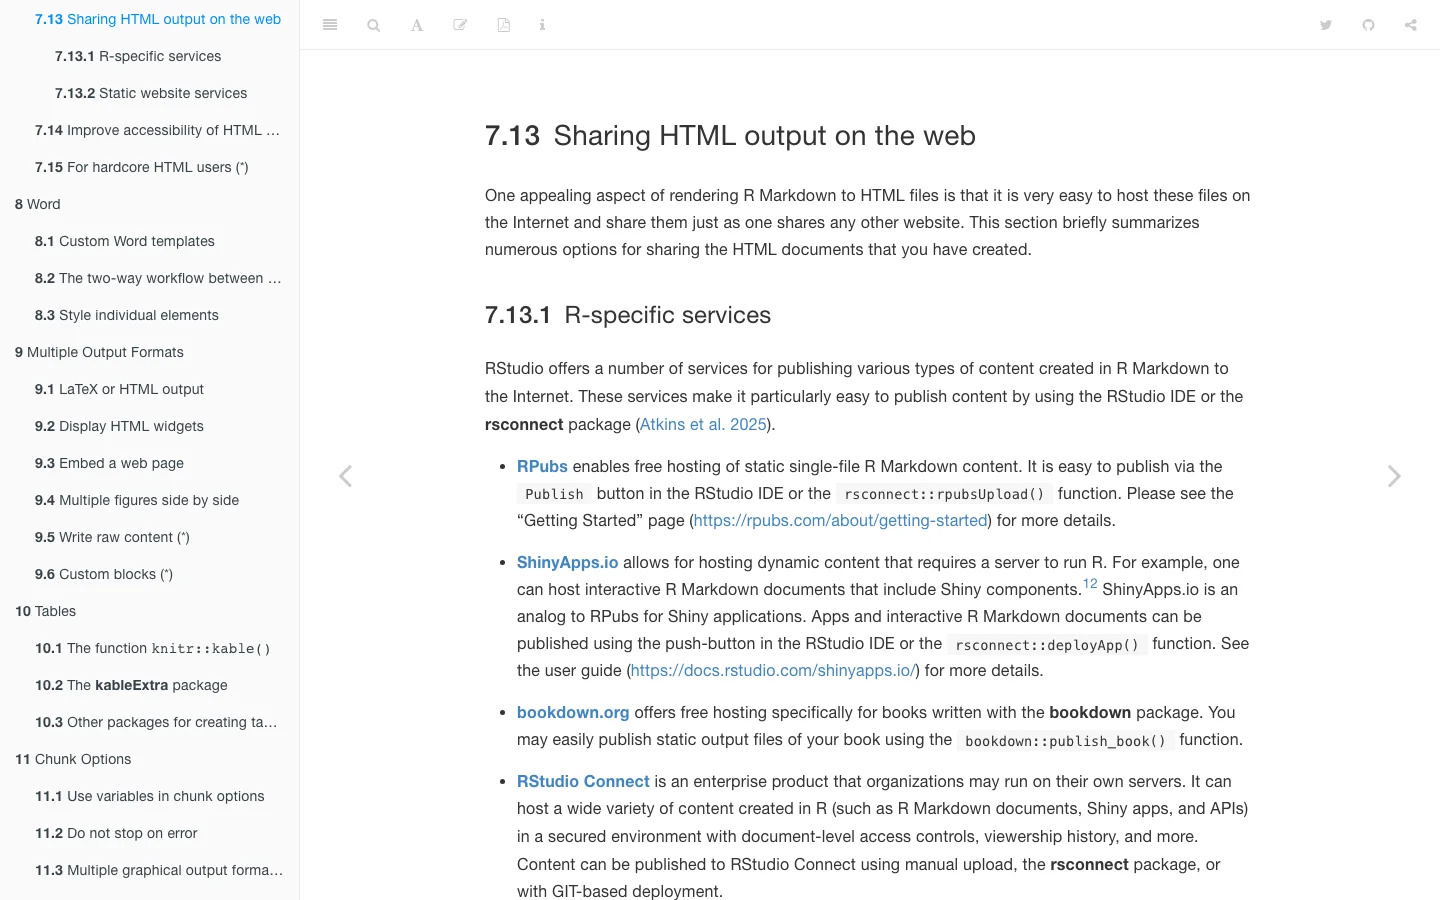This screenshot has width=1440, height=900.
Task: Open the rpubs.com getting-started URL
Action: 841,520
